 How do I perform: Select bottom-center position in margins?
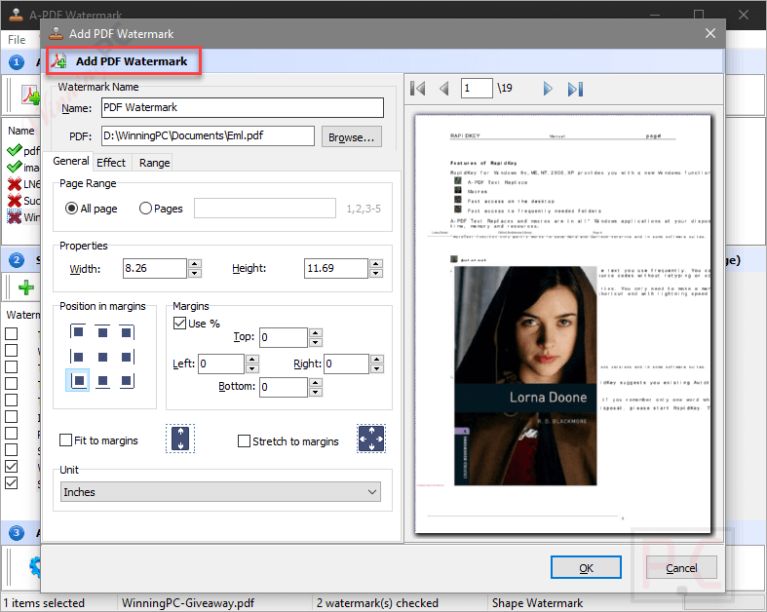tap(102, 380)
